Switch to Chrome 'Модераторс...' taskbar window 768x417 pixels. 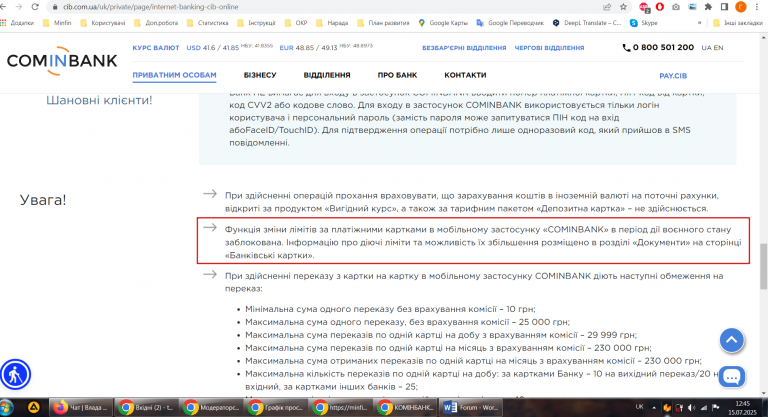(211, 407)
